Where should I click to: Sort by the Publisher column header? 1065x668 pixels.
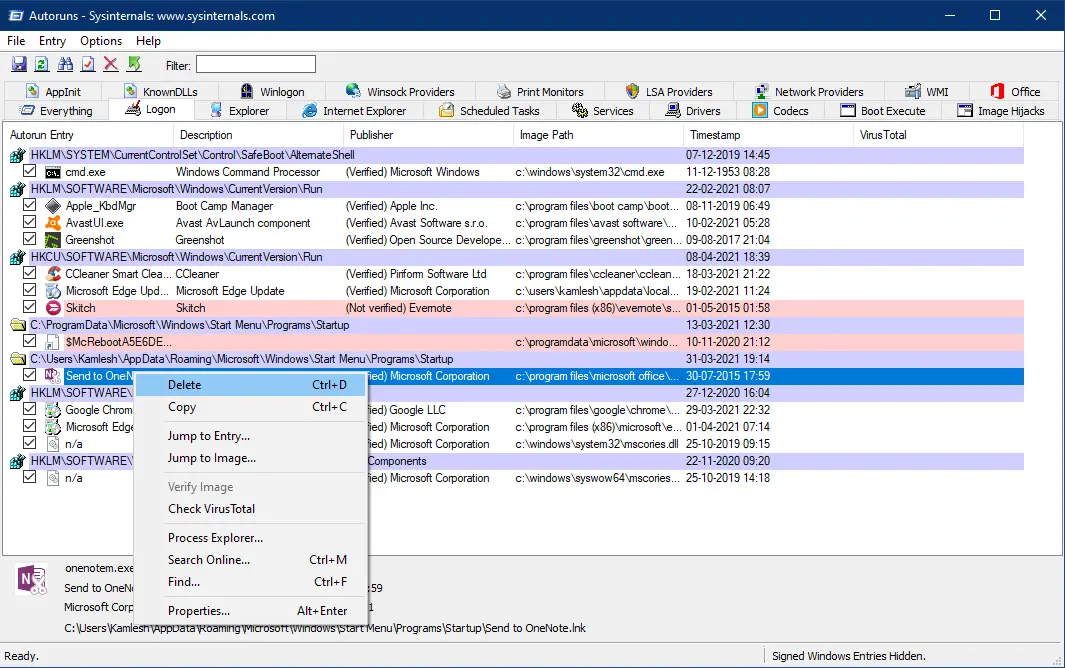[428, 135]
